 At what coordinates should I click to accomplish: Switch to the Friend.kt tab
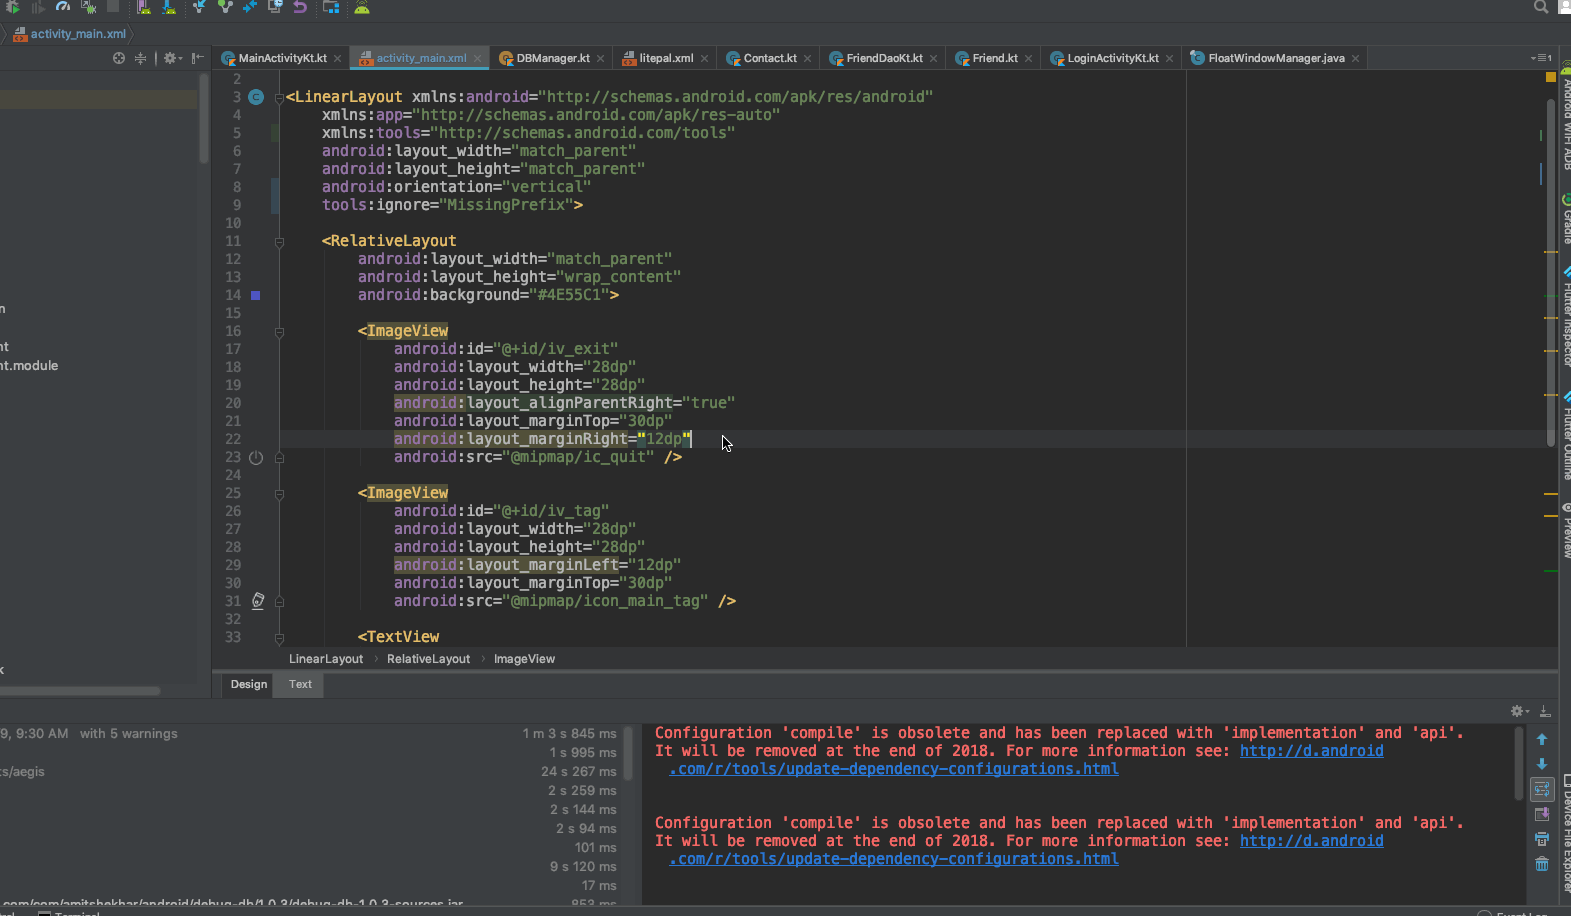[995, 58]
